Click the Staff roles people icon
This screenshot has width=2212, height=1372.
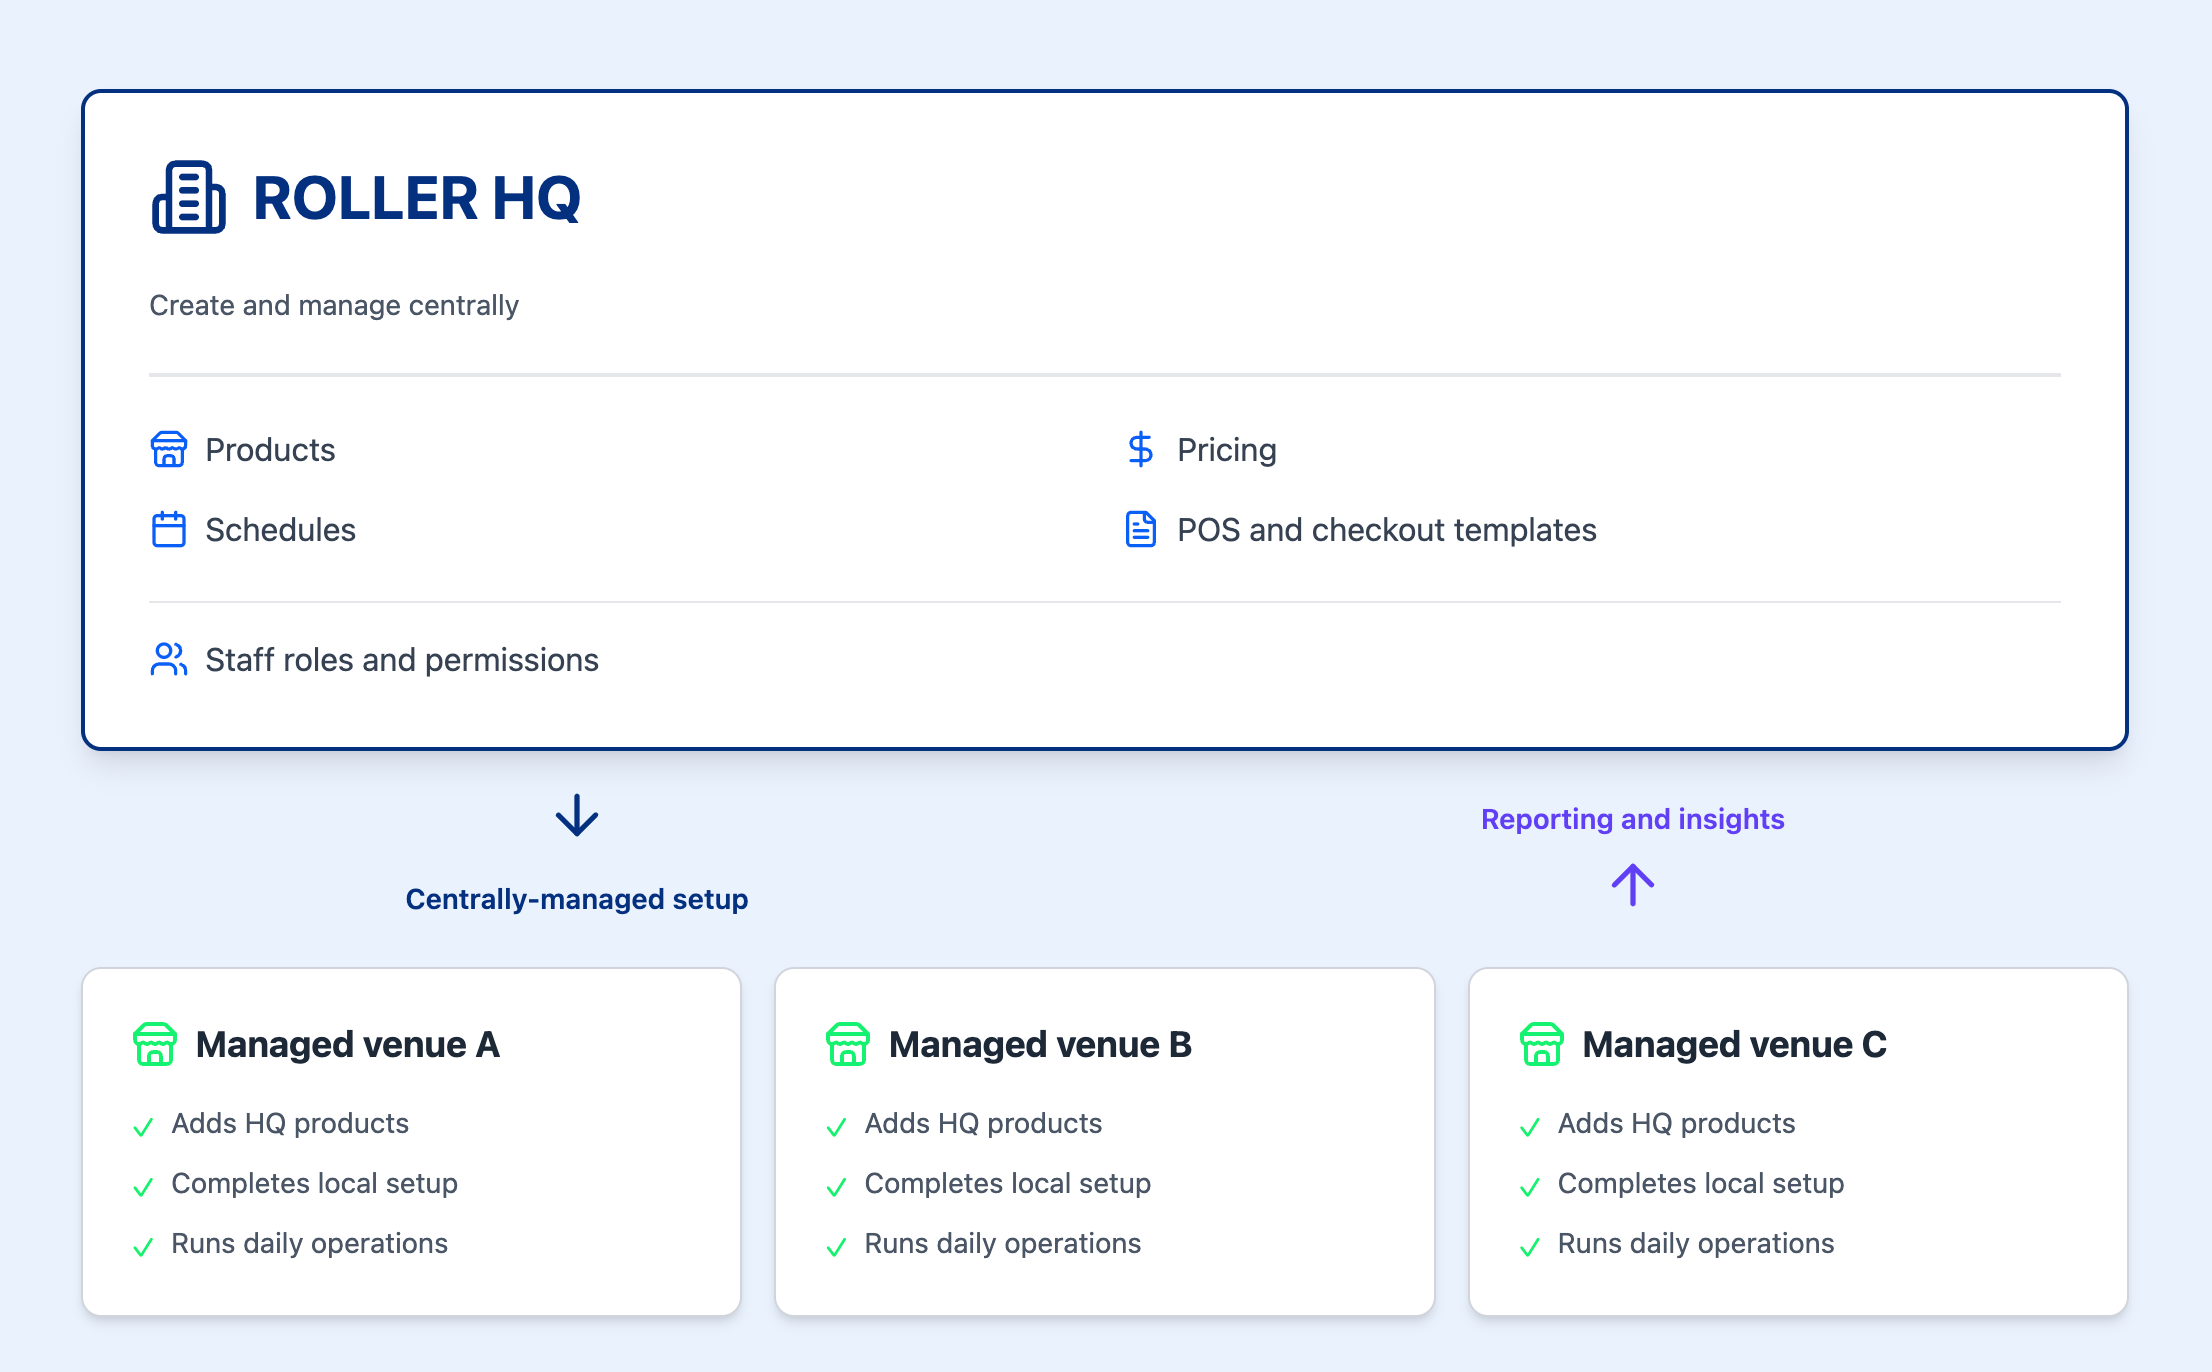click(168, 660)
